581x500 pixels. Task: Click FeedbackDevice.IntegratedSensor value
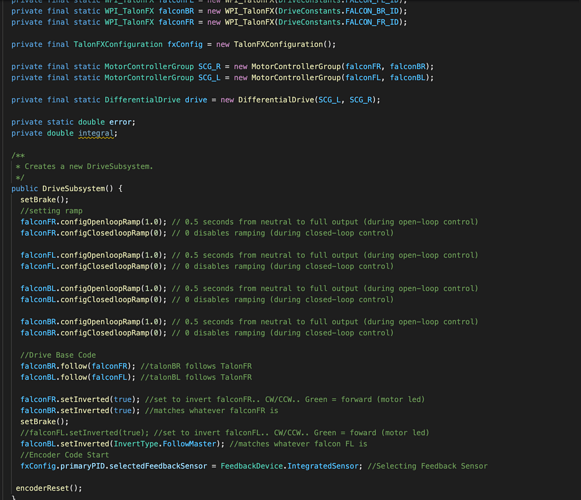289,466
